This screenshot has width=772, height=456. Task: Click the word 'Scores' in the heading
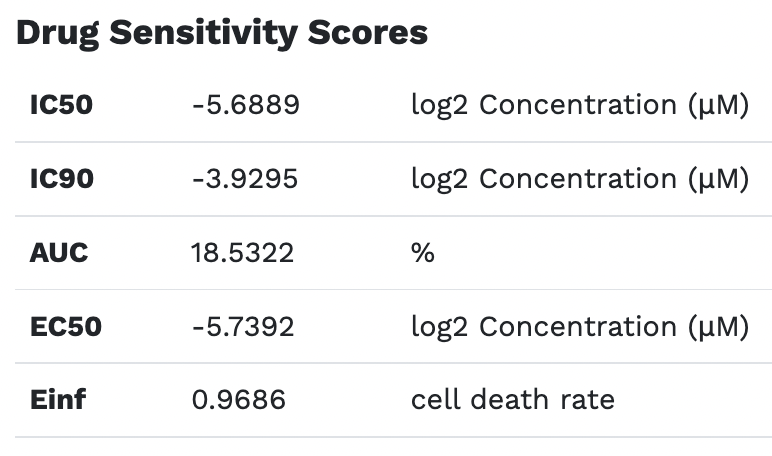[x=368, y=33]
